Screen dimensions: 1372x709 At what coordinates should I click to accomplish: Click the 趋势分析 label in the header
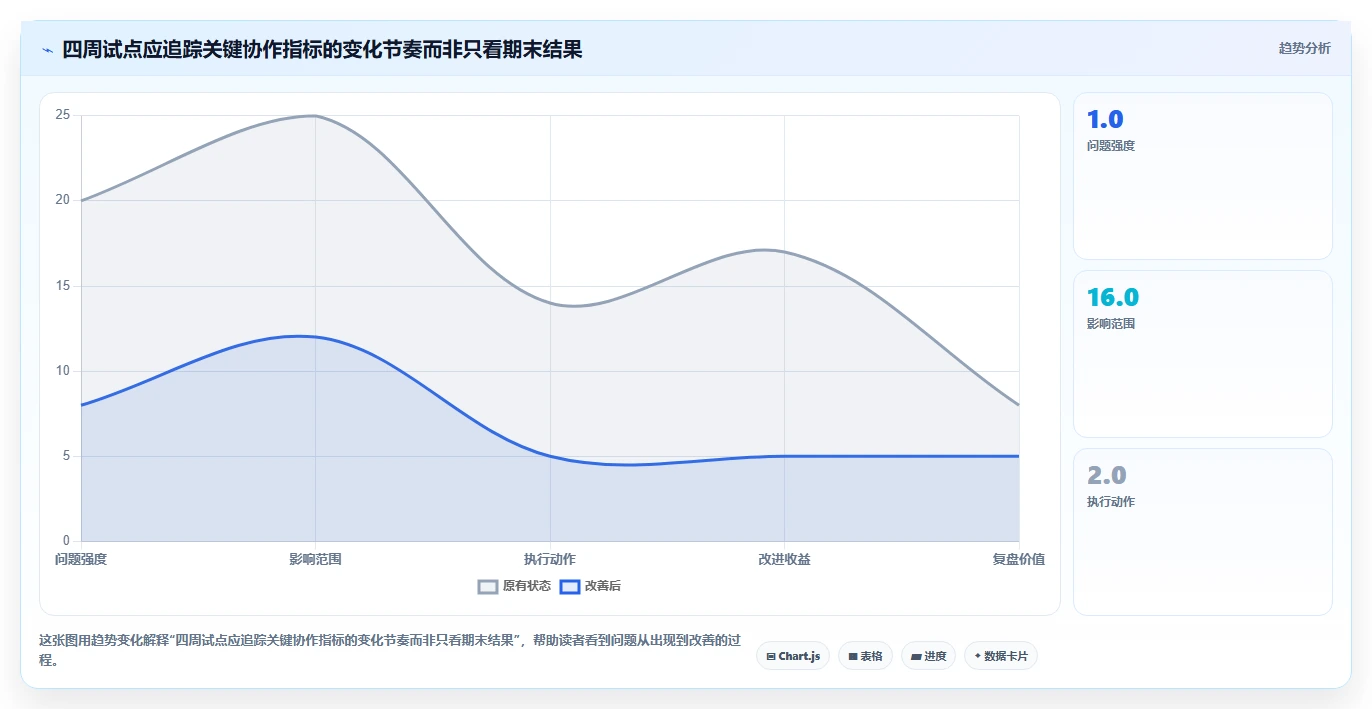(1304, 48)
